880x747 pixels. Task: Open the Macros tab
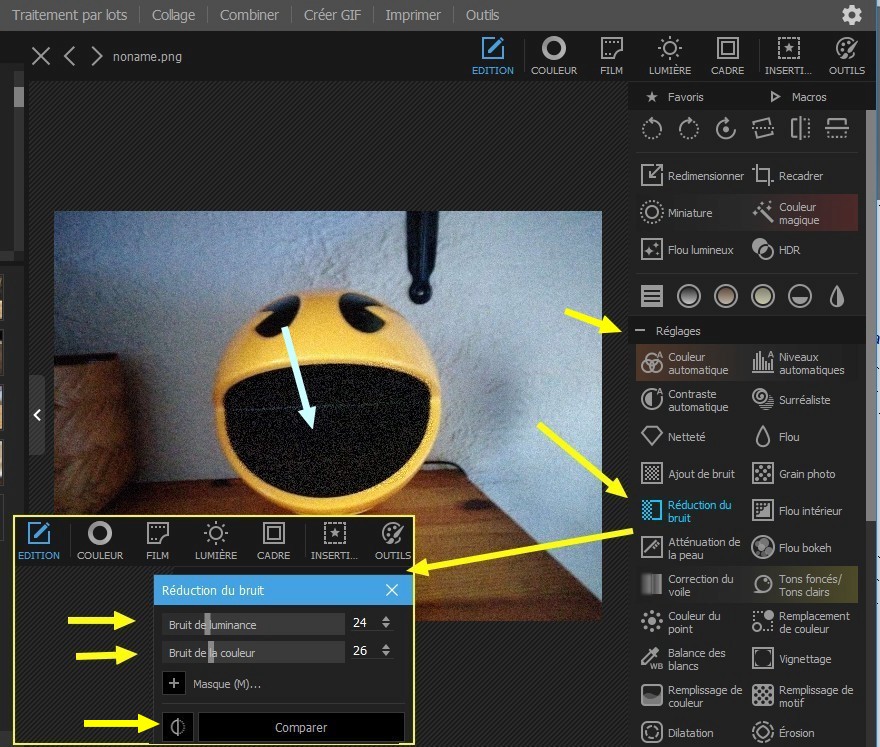pyautogui.click(x=798, y=97)
